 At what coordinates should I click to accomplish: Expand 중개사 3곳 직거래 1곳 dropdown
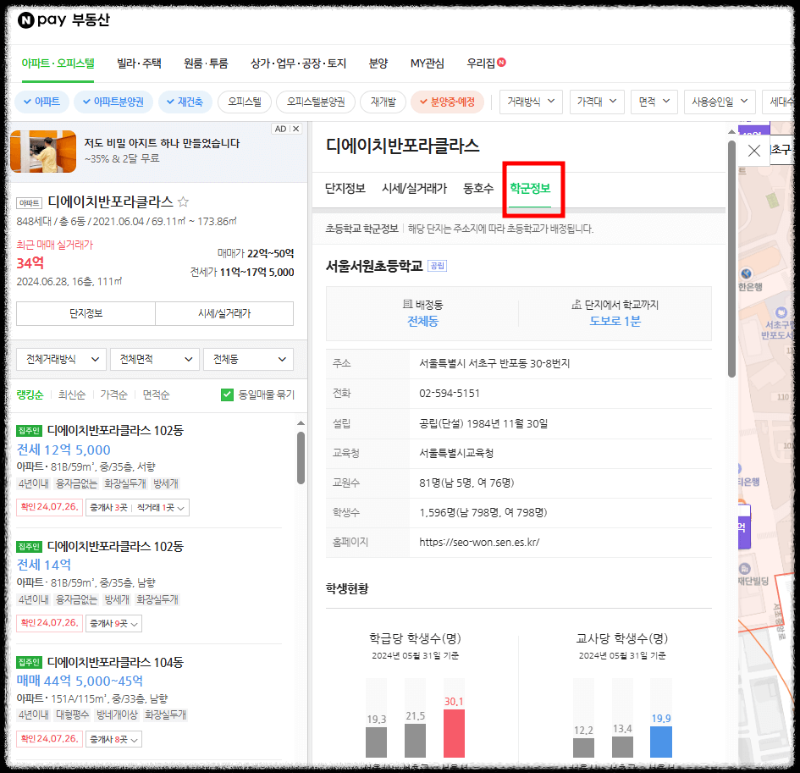coord(138,507)
